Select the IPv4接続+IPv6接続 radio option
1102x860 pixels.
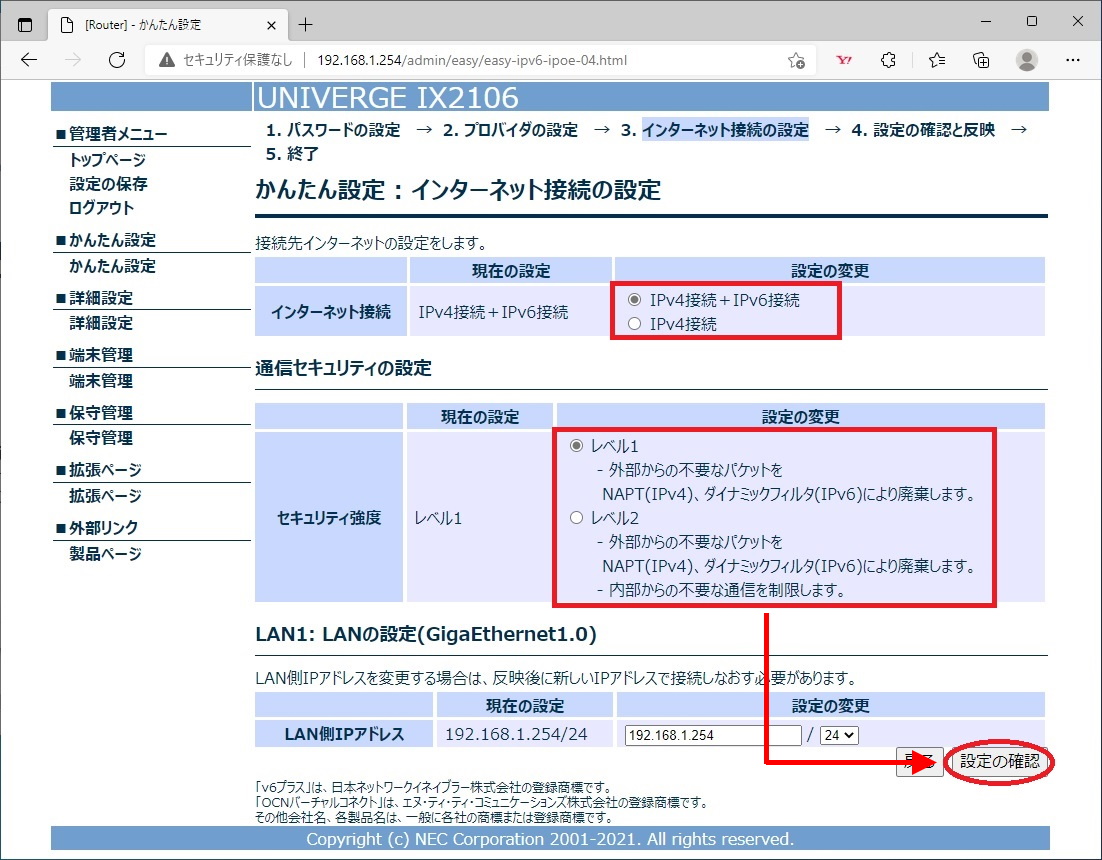(635, 300)
